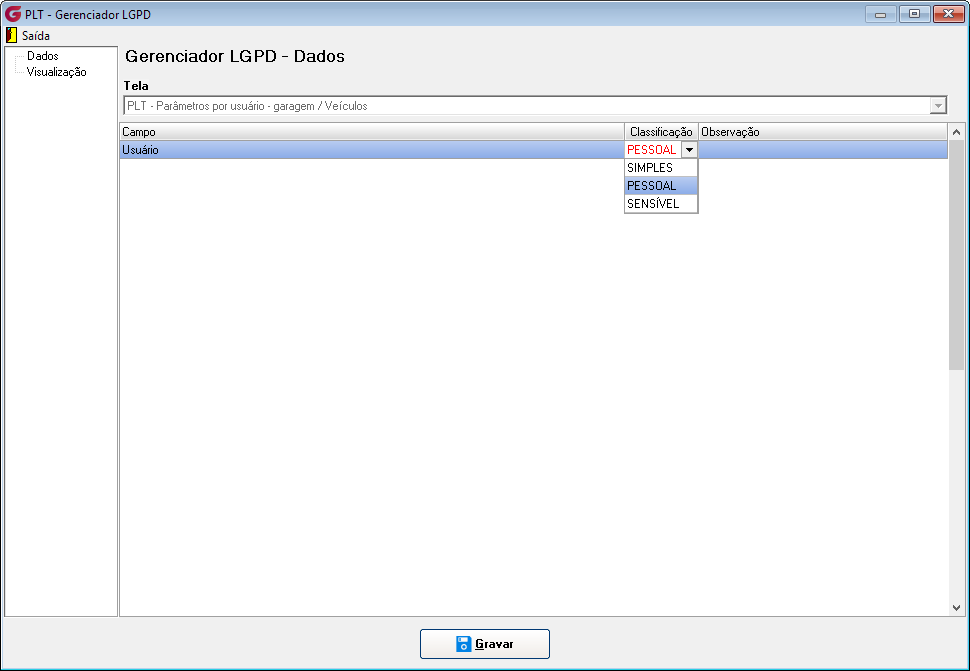This screenshot has width=970, height=671.
Task: Select Visualização in the side tree
Action: click(x=56, y=72)
